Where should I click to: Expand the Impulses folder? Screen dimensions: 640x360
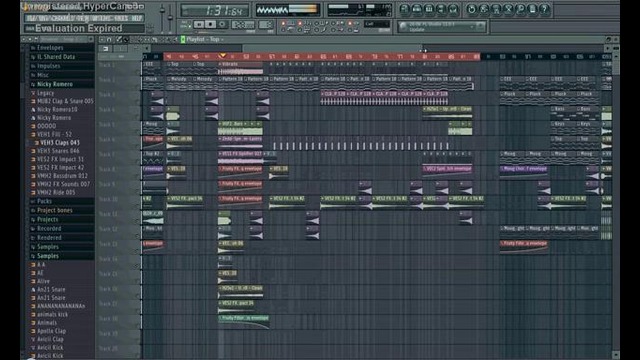pos(48,66)
